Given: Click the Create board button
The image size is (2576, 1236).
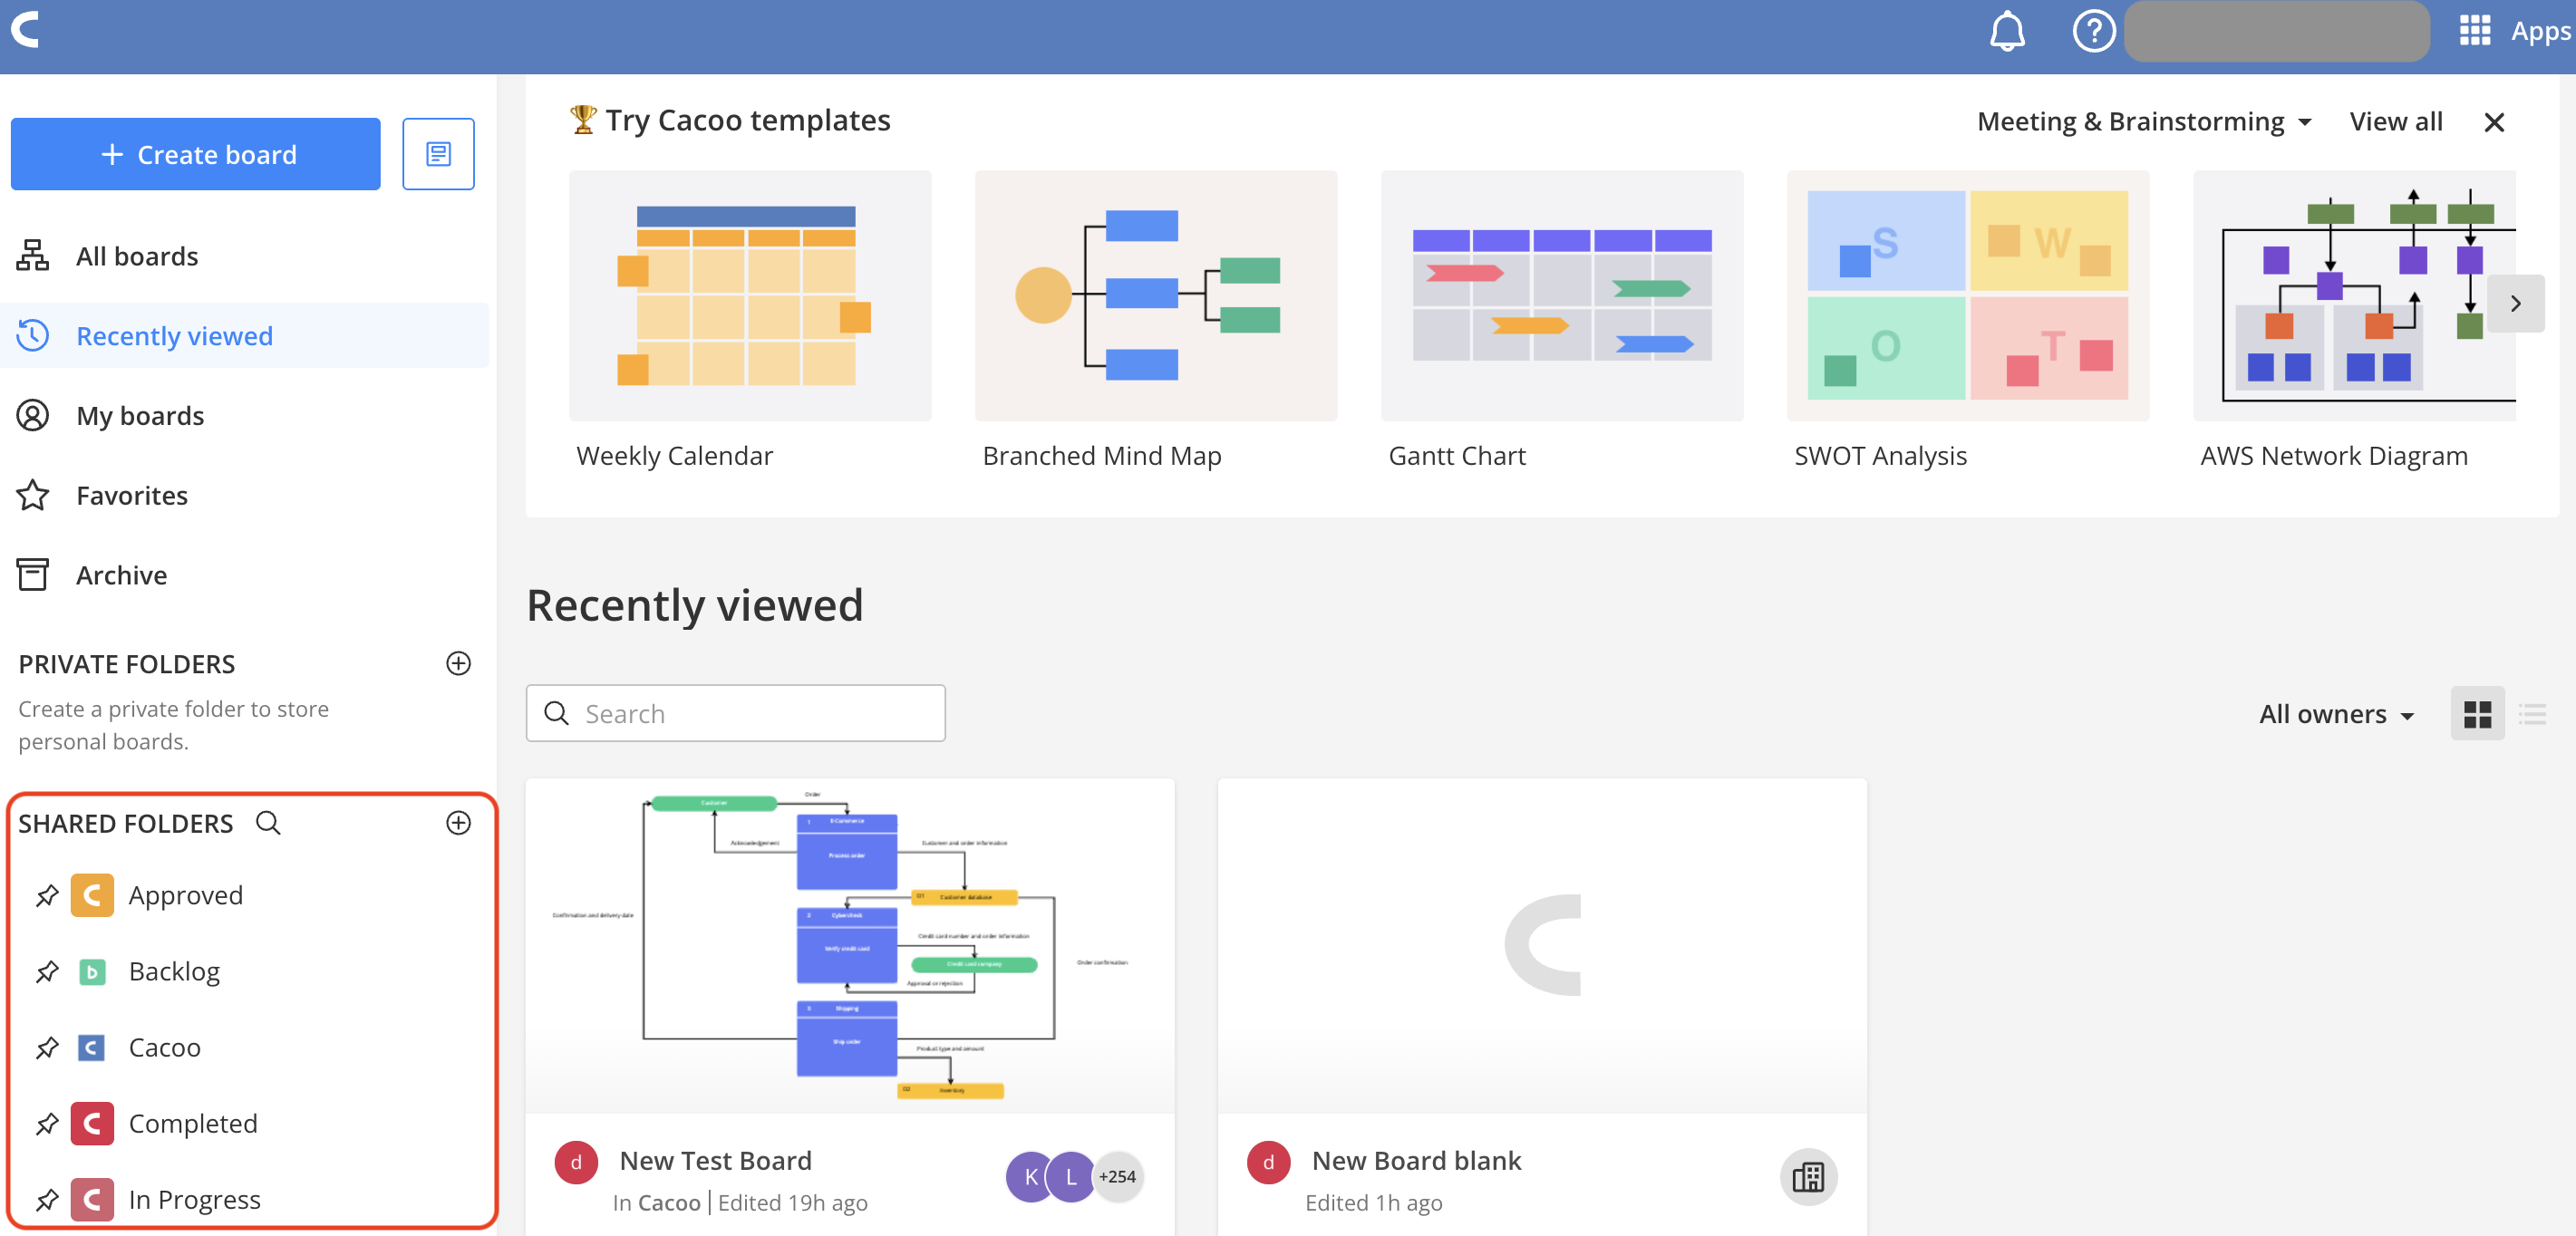Looking at the screenshot, I should 196,154.
